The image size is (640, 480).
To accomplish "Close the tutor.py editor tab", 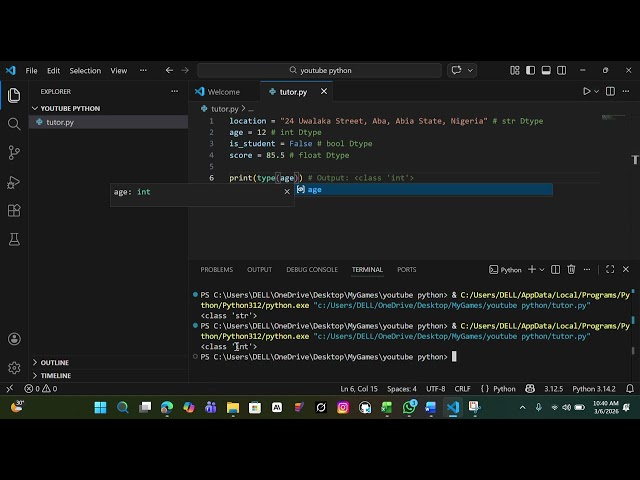I will pyautogui.click(x=324, y=91).
